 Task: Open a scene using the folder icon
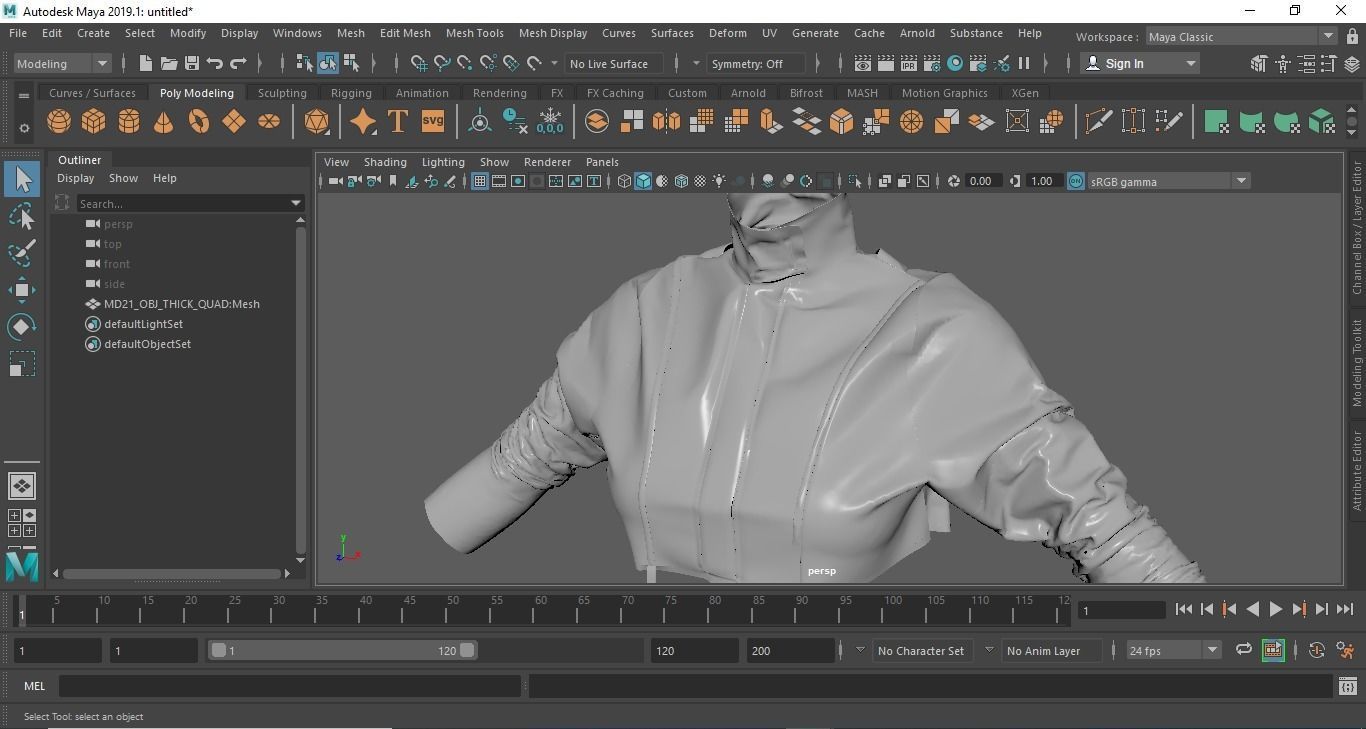point(169,64)
